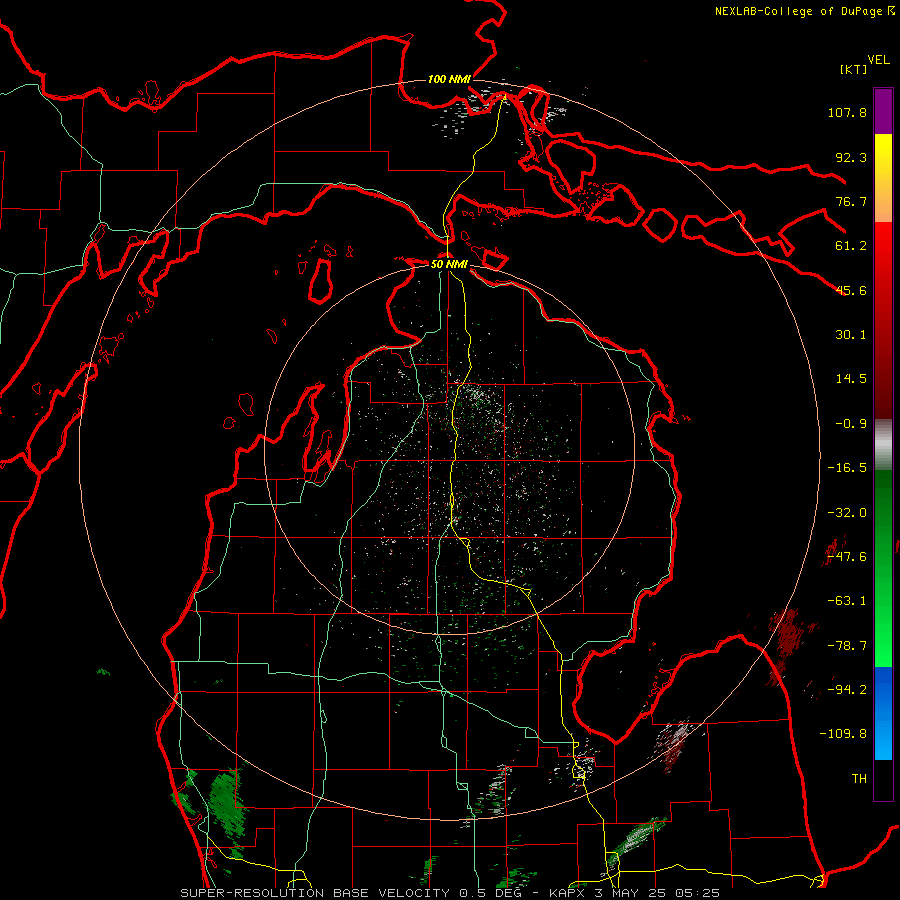
Task: Click the -78.7 legend value
Action: 847,646
